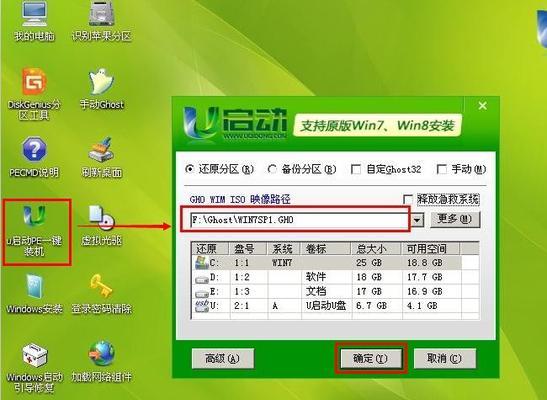Viewport: 547px width, 400px height.
Task: Click the 取消(C) button
Action: pyautogui.click(x=444, y=359)
